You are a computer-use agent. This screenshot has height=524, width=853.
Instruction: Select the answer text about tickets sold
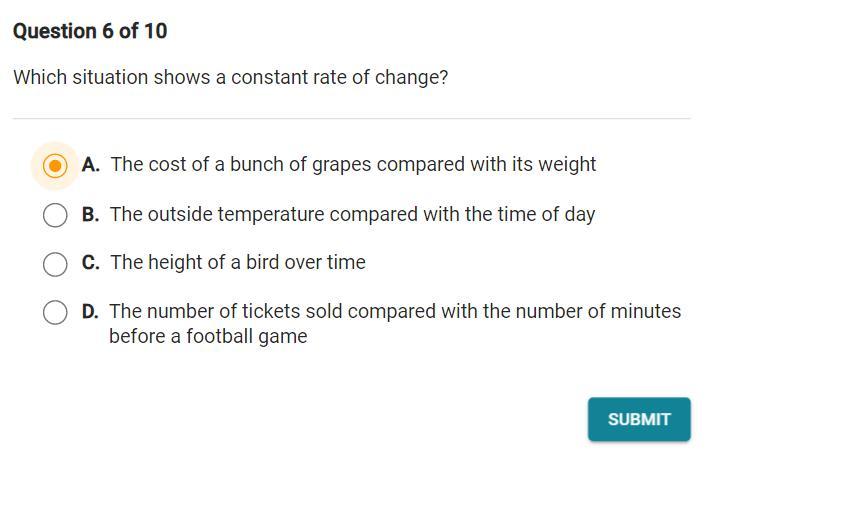(x=394, y=311)
